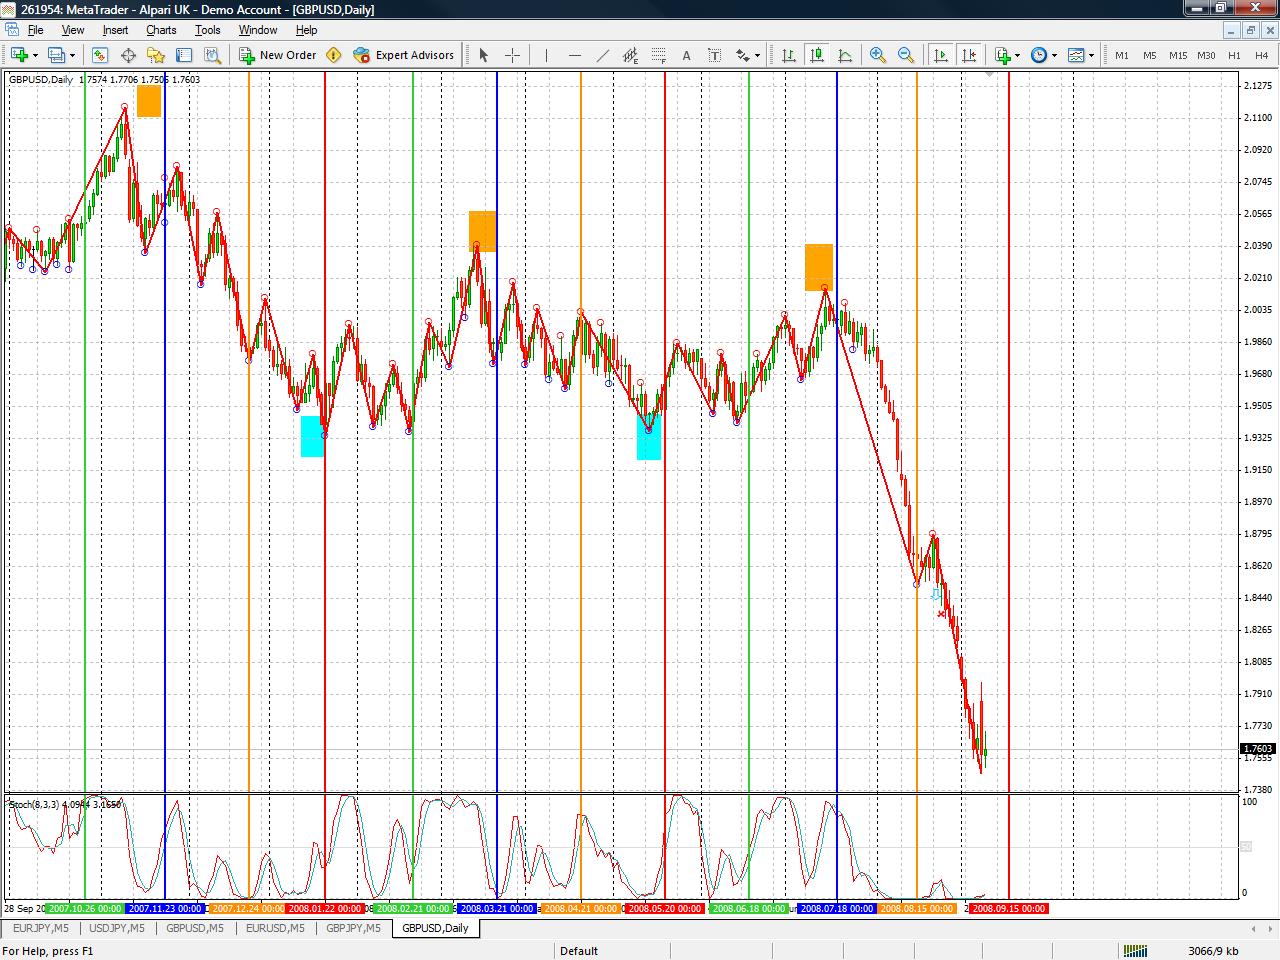Image resolution: width=1280 pixels, height=960 pixels.
Task: Zoom out on the chart
Action: (x=906, y=55)
